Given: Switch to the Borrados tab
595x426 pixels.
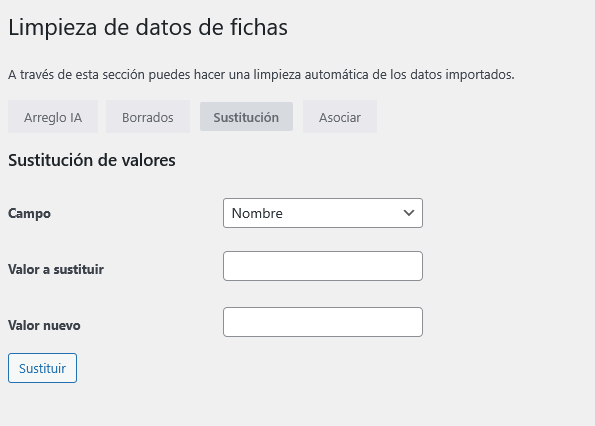Looking at the screenshot, I should [x=148, y=117].
